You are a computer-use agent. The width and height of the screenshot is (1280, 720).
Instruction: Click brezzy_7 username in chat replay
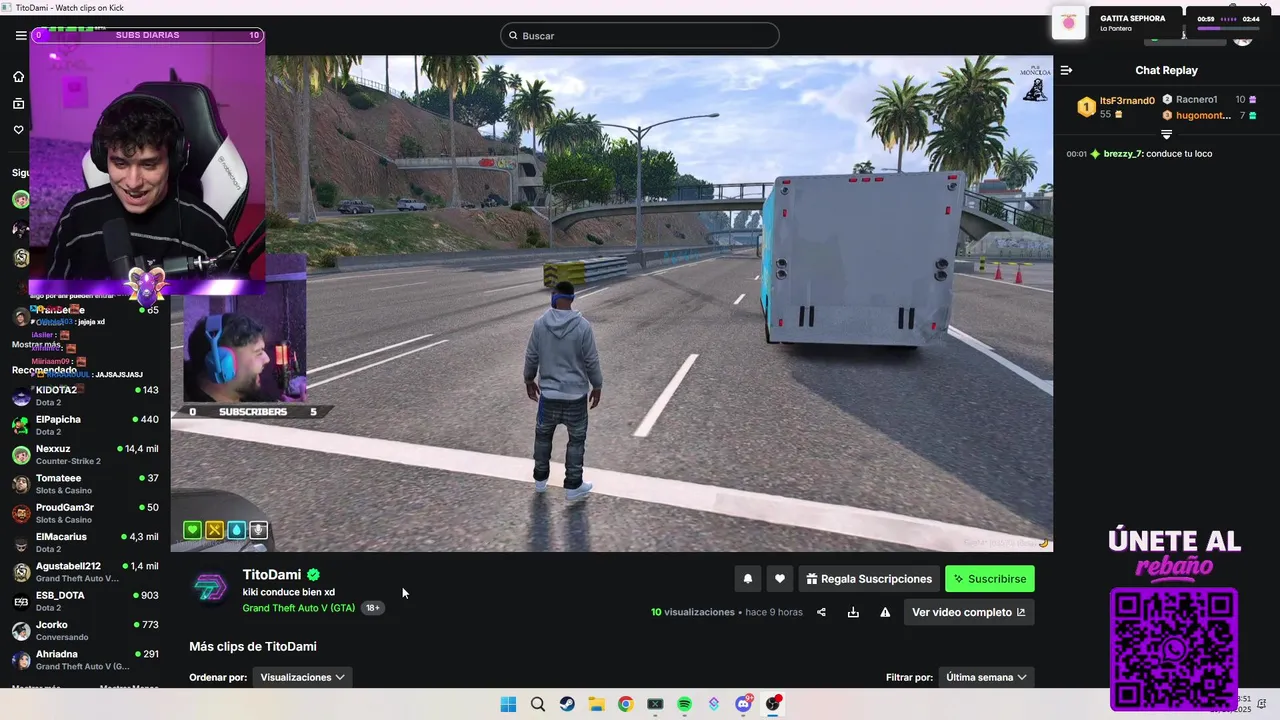click(x=1123, y=154)
